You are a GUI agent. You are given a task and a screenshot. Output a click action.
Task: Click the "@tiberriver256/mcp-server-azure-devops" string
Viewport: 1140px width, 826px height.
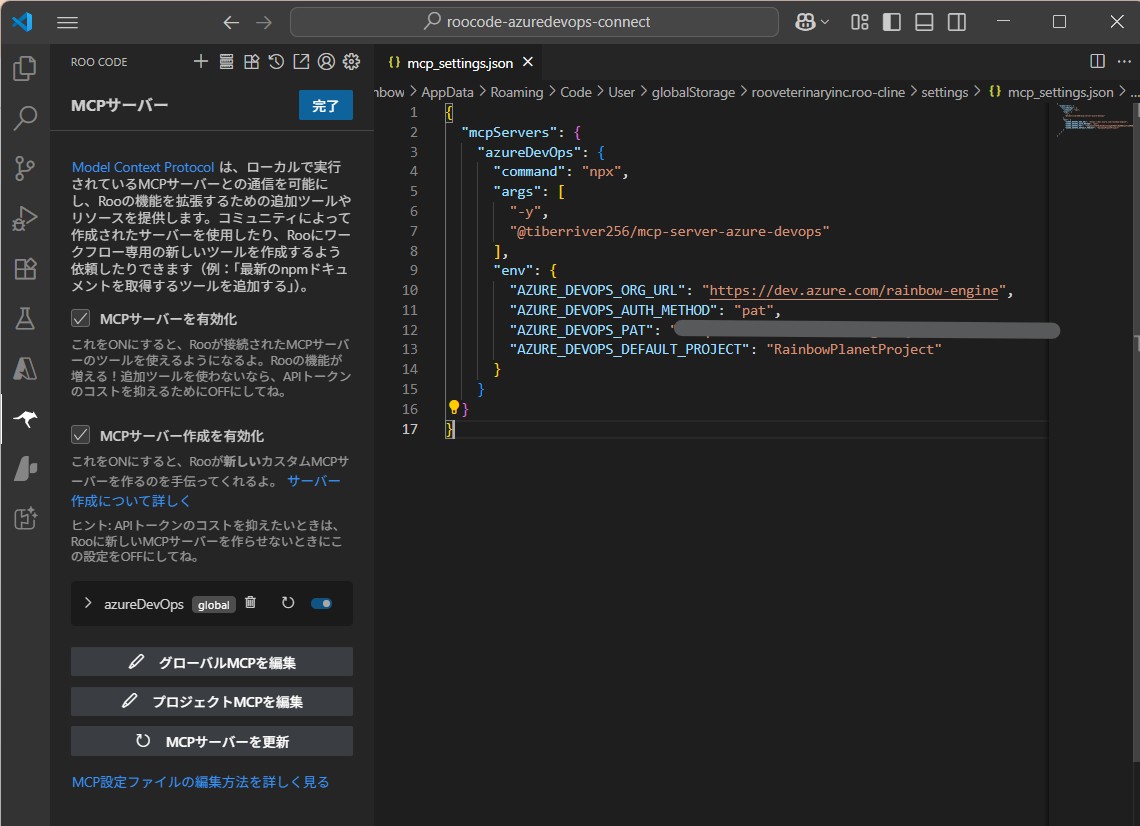tap(670, 231)
